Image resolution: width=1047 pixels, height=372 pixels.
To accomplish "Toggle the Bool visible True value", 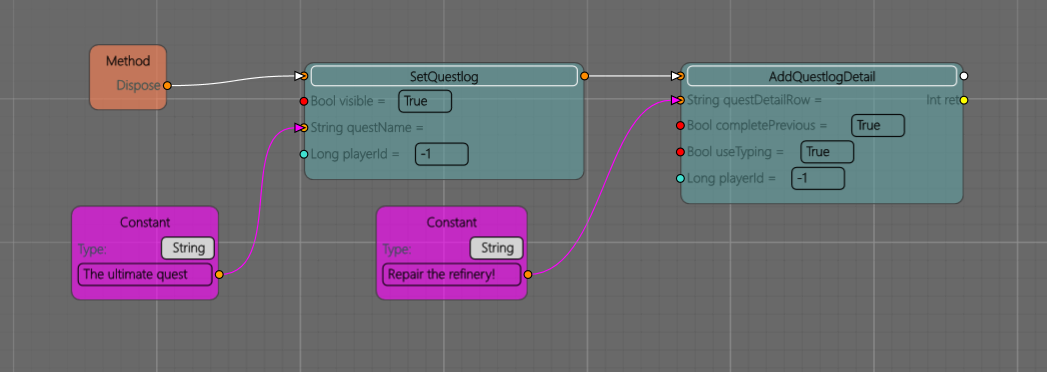I will point(425,102).
